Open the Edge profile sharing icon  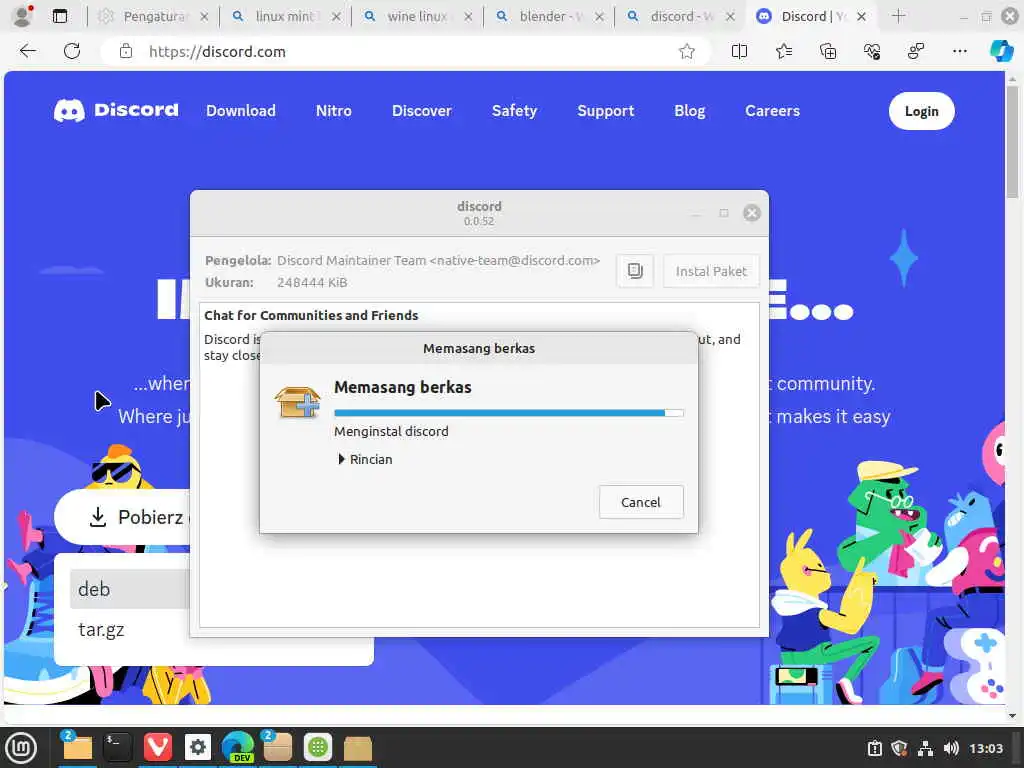(x=916, y=52)
